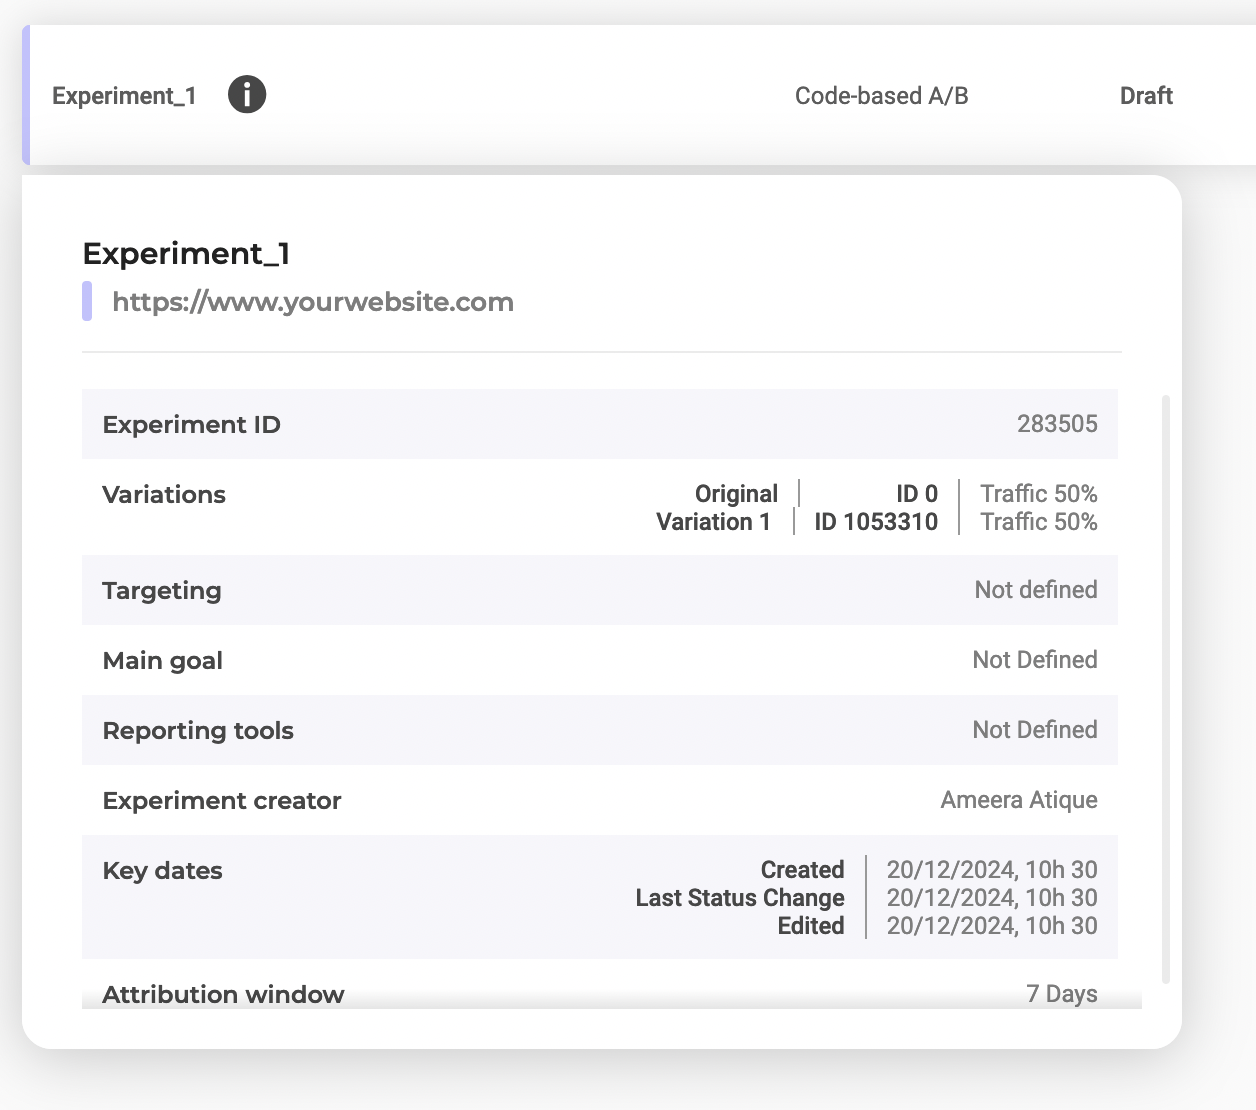Image resolution: width=1256 pixels, height=1110 pixels.
Task: Select the Code-based A/B type label
Action: tap(881, 96)
